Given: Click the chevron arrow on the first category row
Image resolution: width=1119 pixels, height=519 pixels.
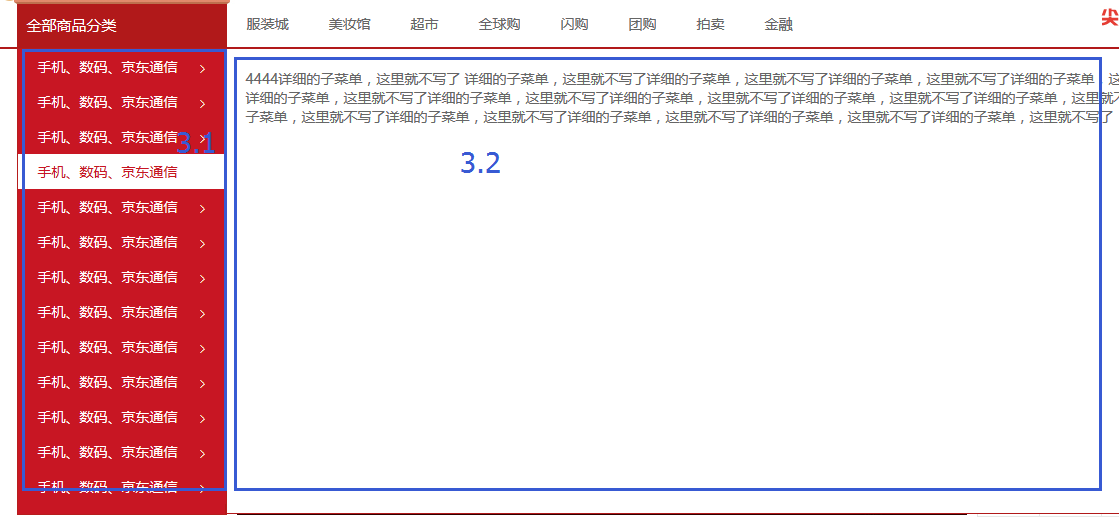Looking at the screenshot, I should pos(203,68).
